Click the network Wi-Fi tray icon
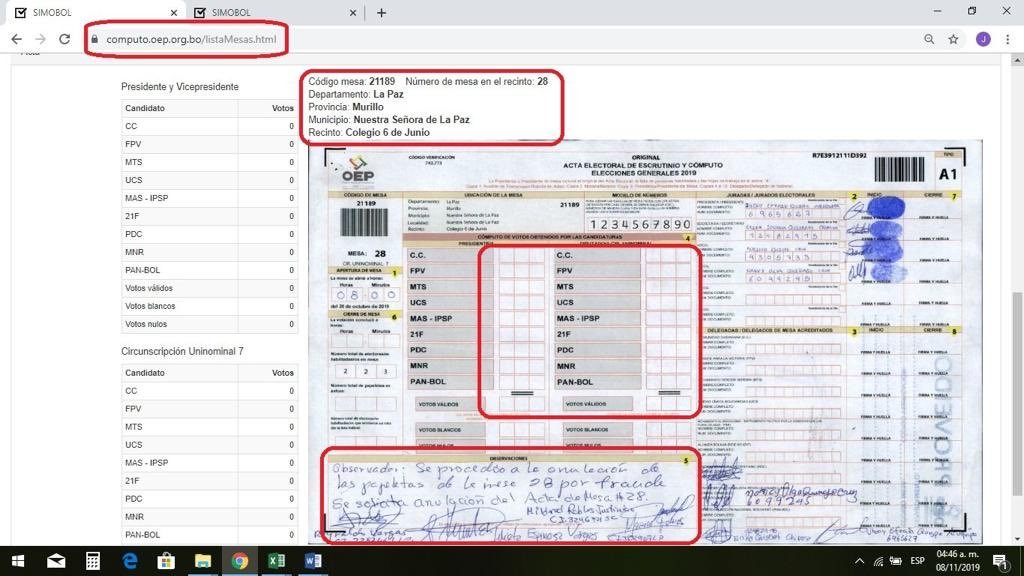 [878, 561]
